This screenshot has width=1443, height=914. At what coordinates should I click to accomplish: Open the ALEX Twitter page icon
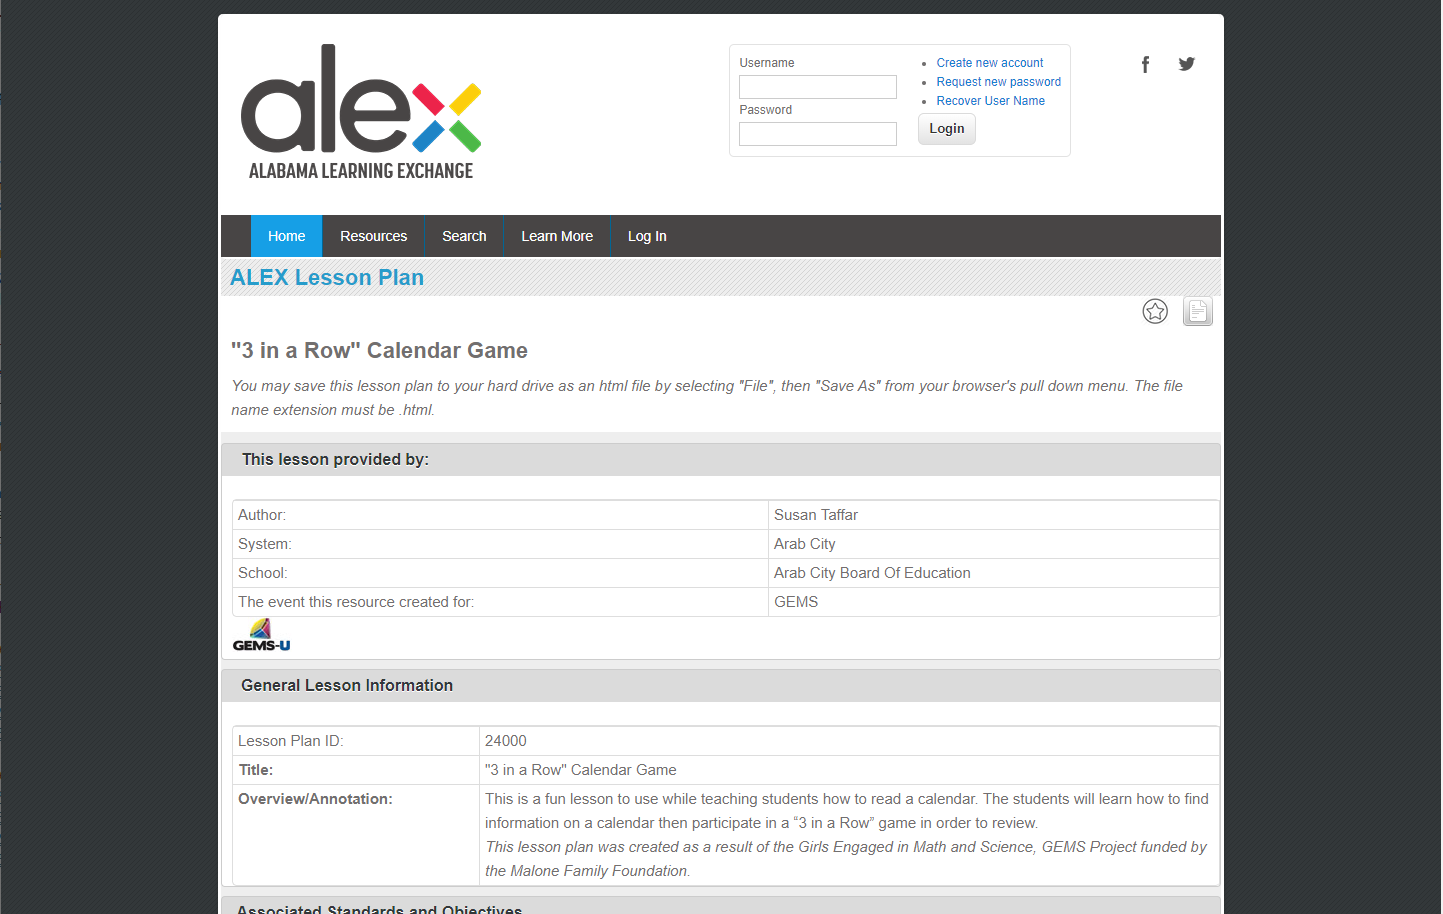pyautogui.click(x=1186, y=65)
